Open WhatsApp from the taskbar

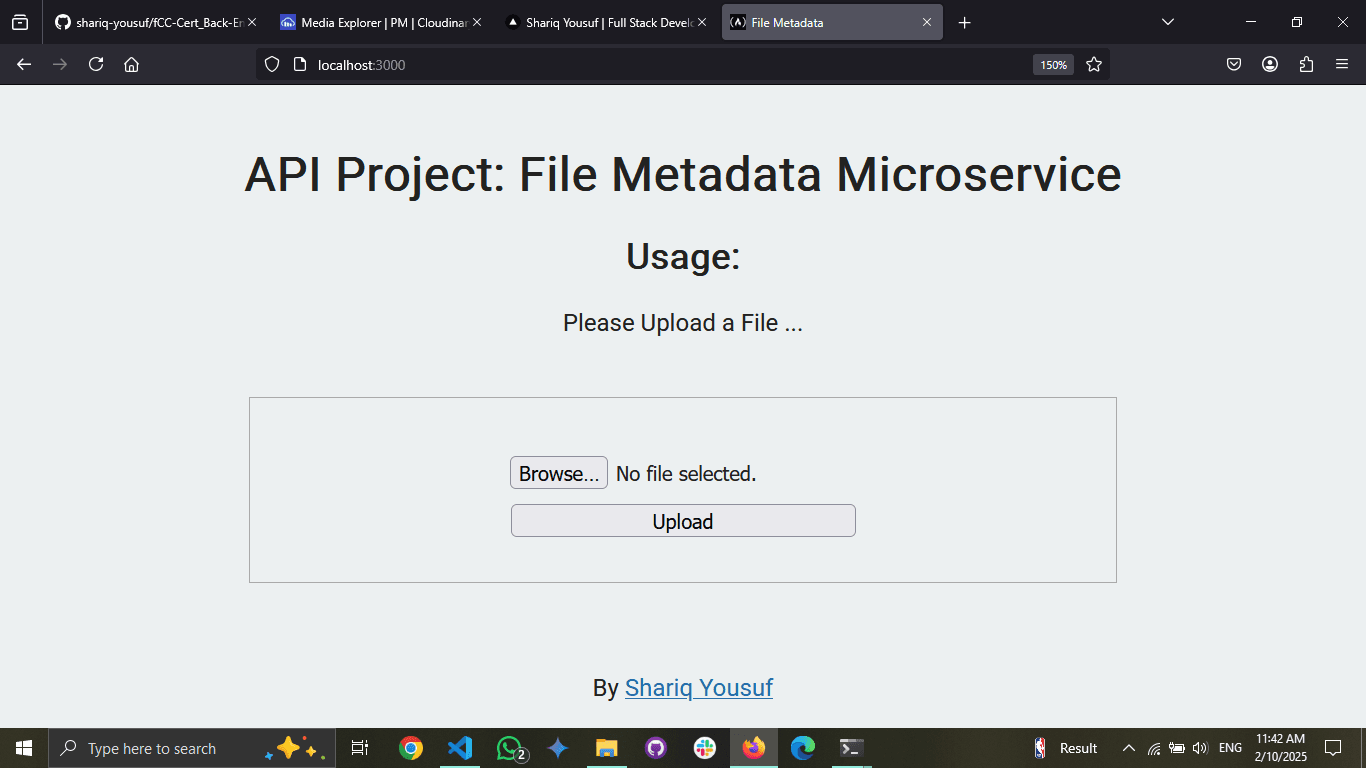pyautogui.click(x=508, y=747)
